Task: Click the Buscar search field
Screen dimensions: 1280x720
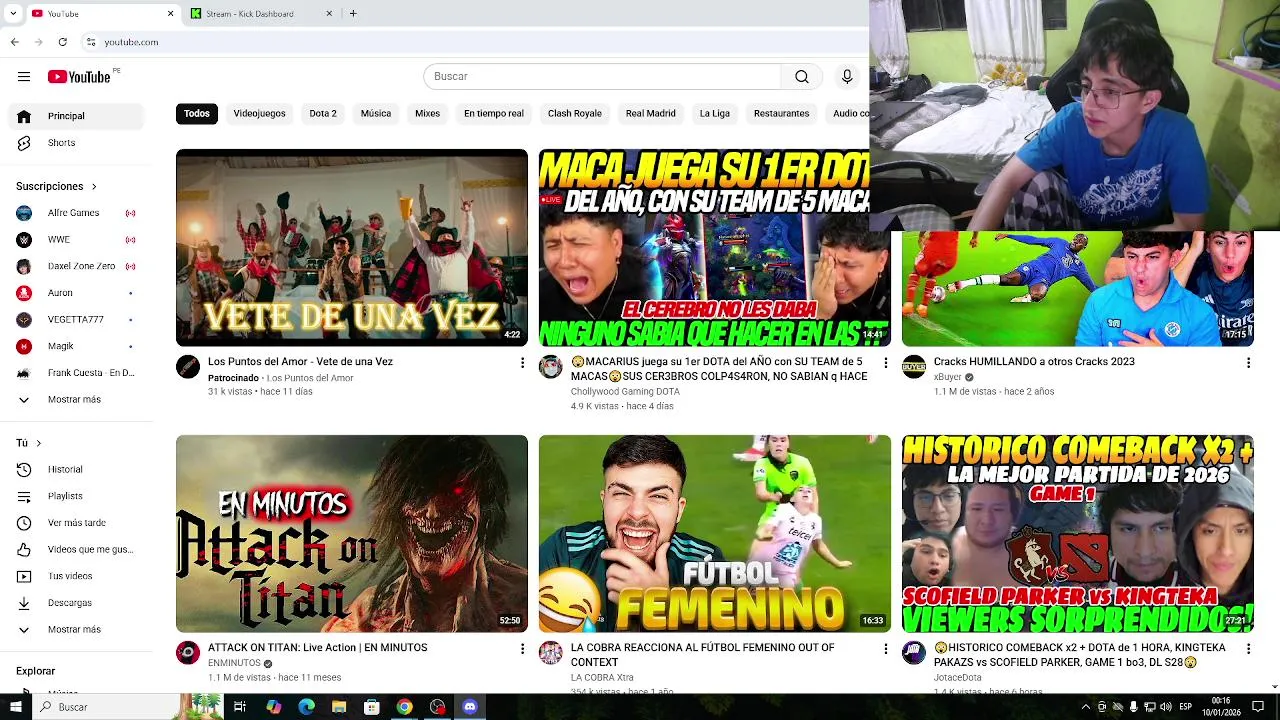Action: pos(602,77)
